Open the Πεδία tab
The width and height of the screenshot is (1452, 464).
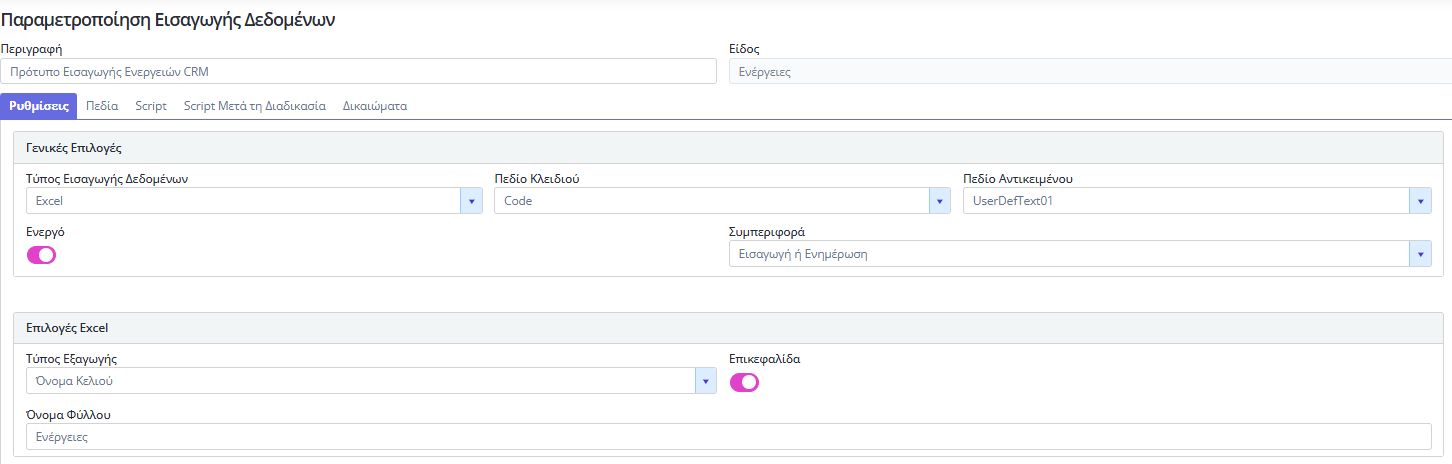pyautogui.click(x=102, y=106)
